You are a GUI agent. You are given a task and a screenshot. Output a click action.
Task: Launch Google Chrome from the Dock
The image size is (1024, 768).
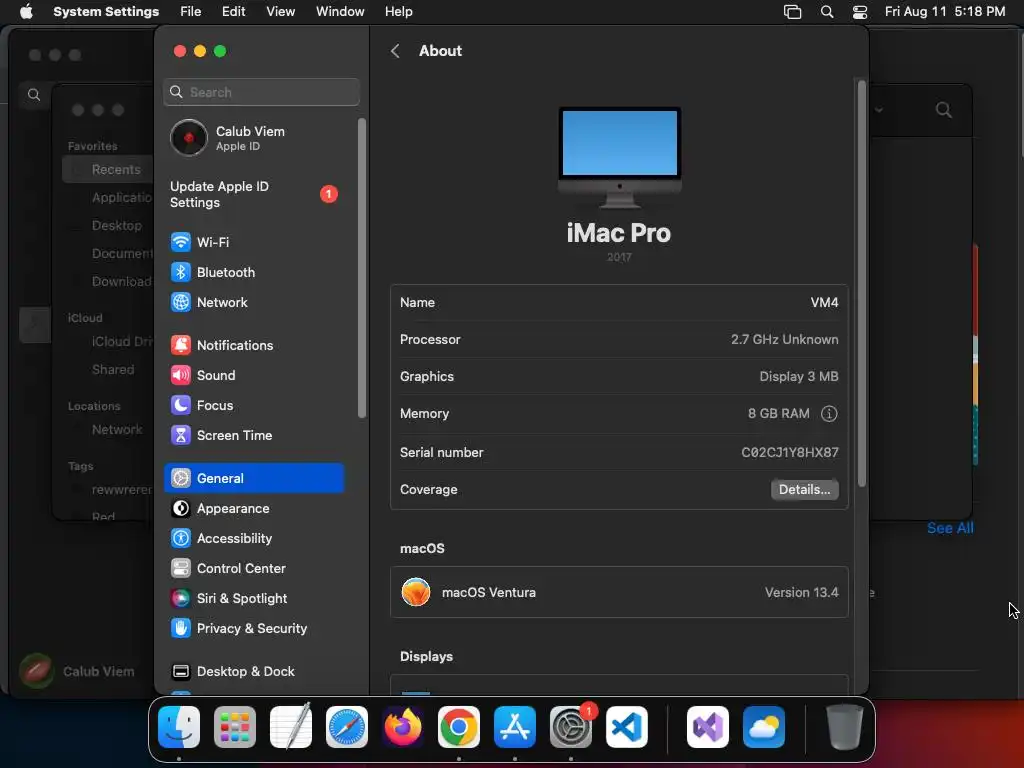coord(458,727)
